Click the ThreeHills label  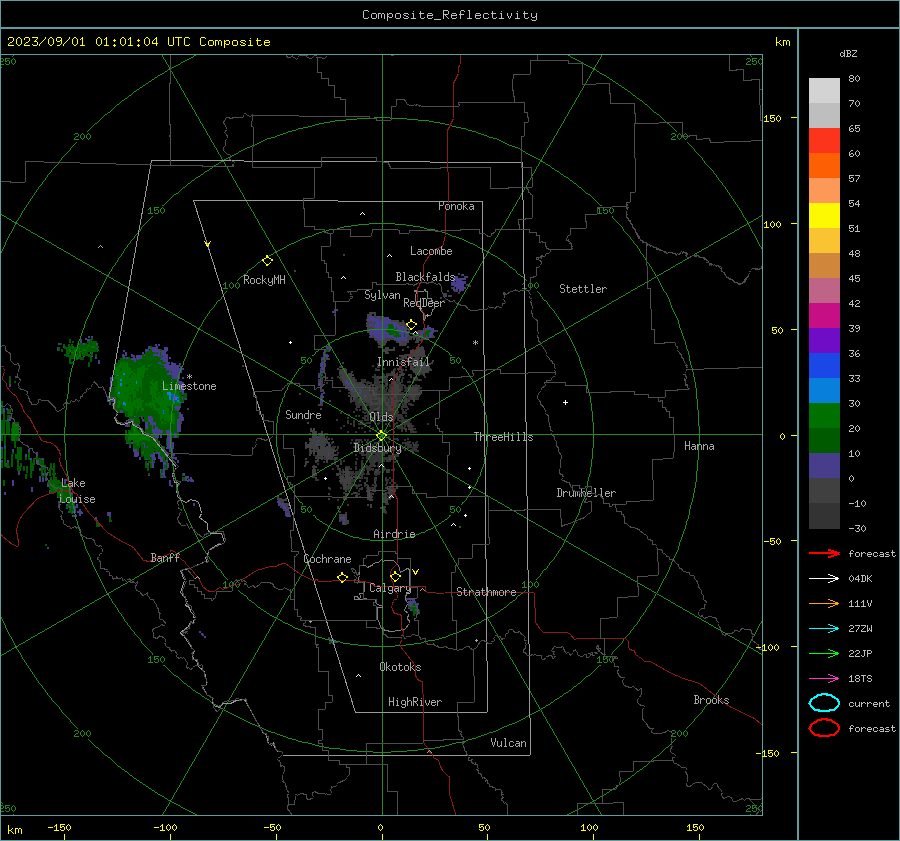(x=503, y=437)
